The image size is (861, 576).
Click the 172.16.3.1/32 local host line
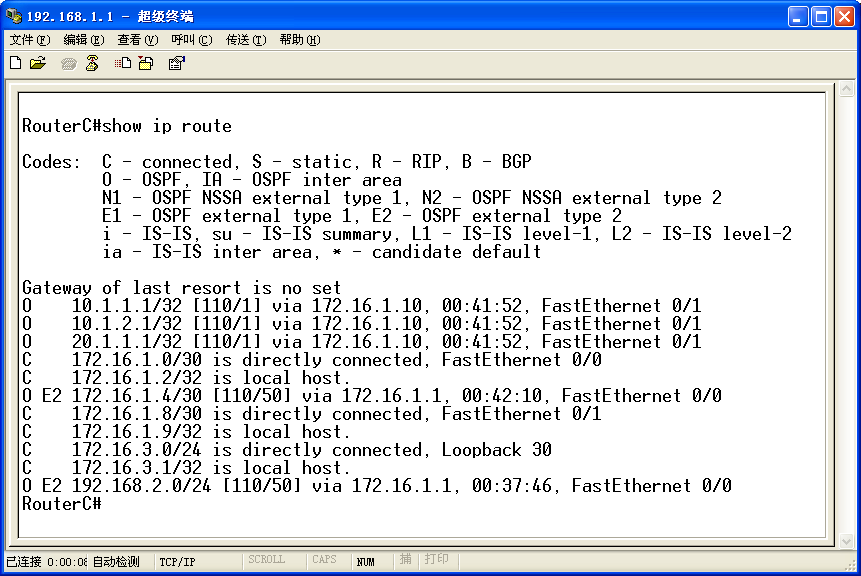pos(186,468)
